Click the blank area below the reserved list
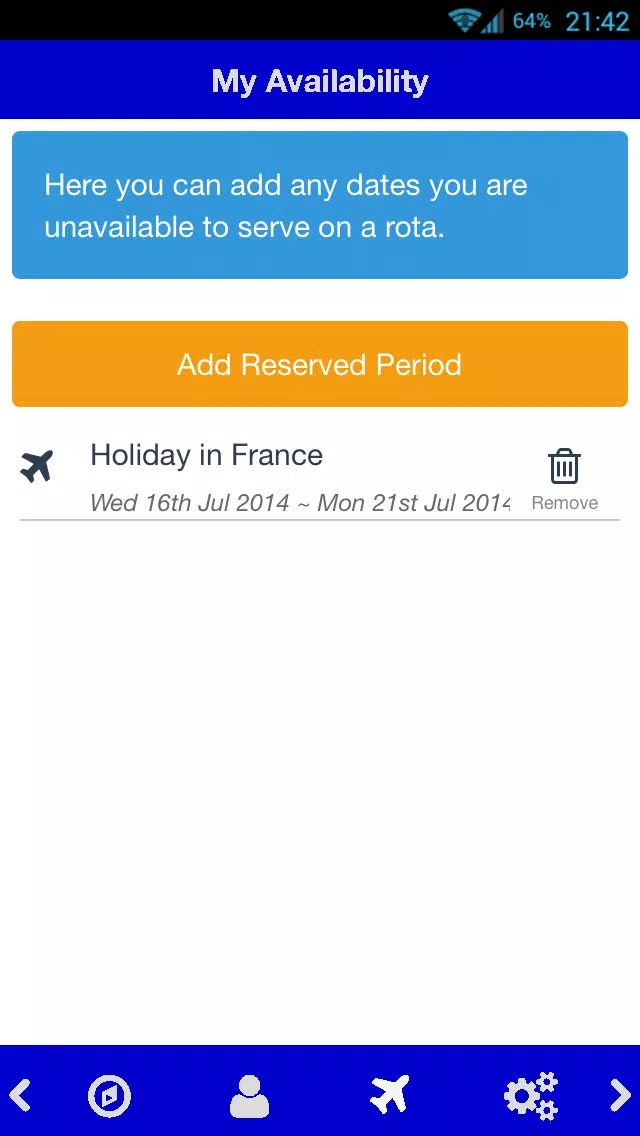The image size is (640, 1136). pos(320,782)
